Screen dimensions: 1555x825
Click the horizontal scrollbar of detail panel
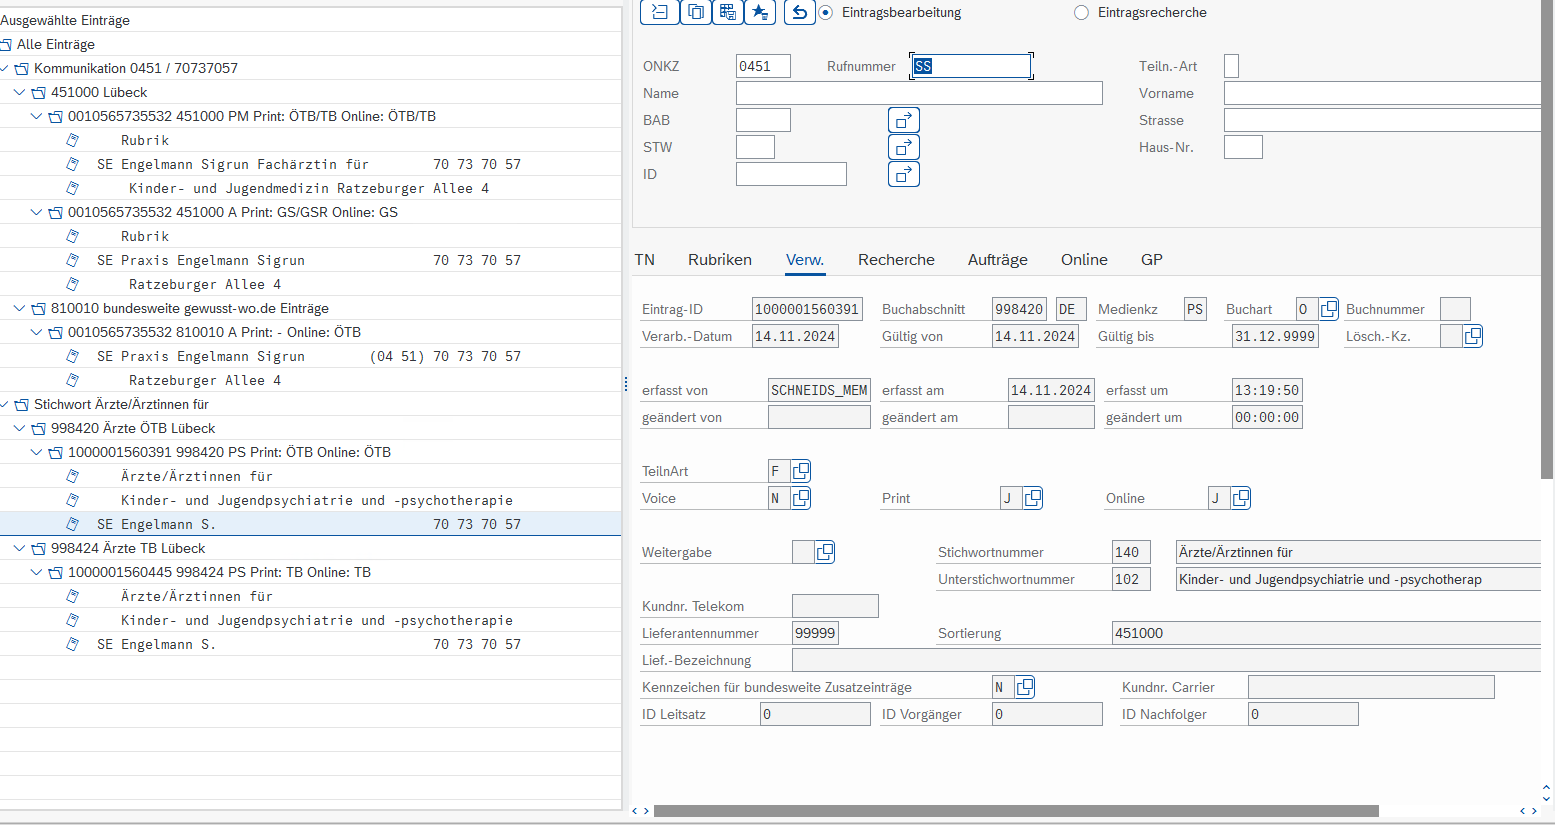[1016, 811]
